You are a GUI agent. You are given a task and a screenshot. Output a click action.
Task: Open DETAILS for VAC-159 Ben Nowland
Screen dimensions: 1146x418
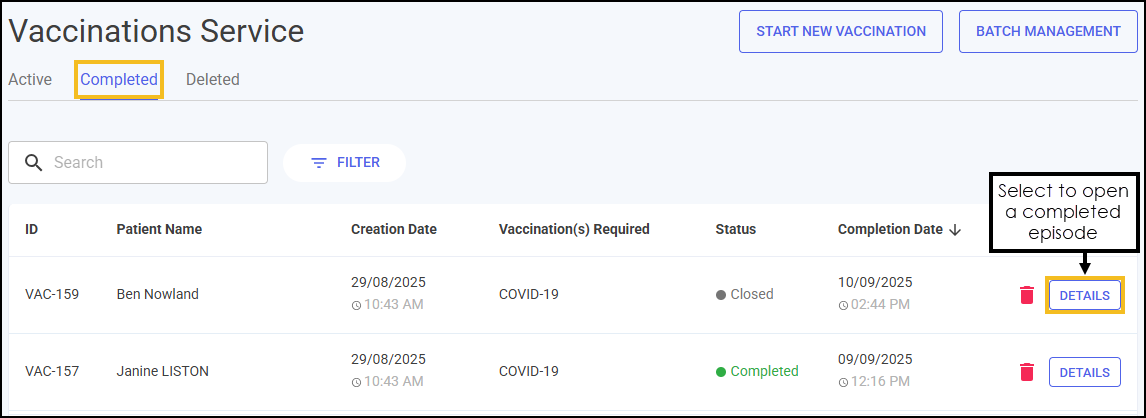1085,295
